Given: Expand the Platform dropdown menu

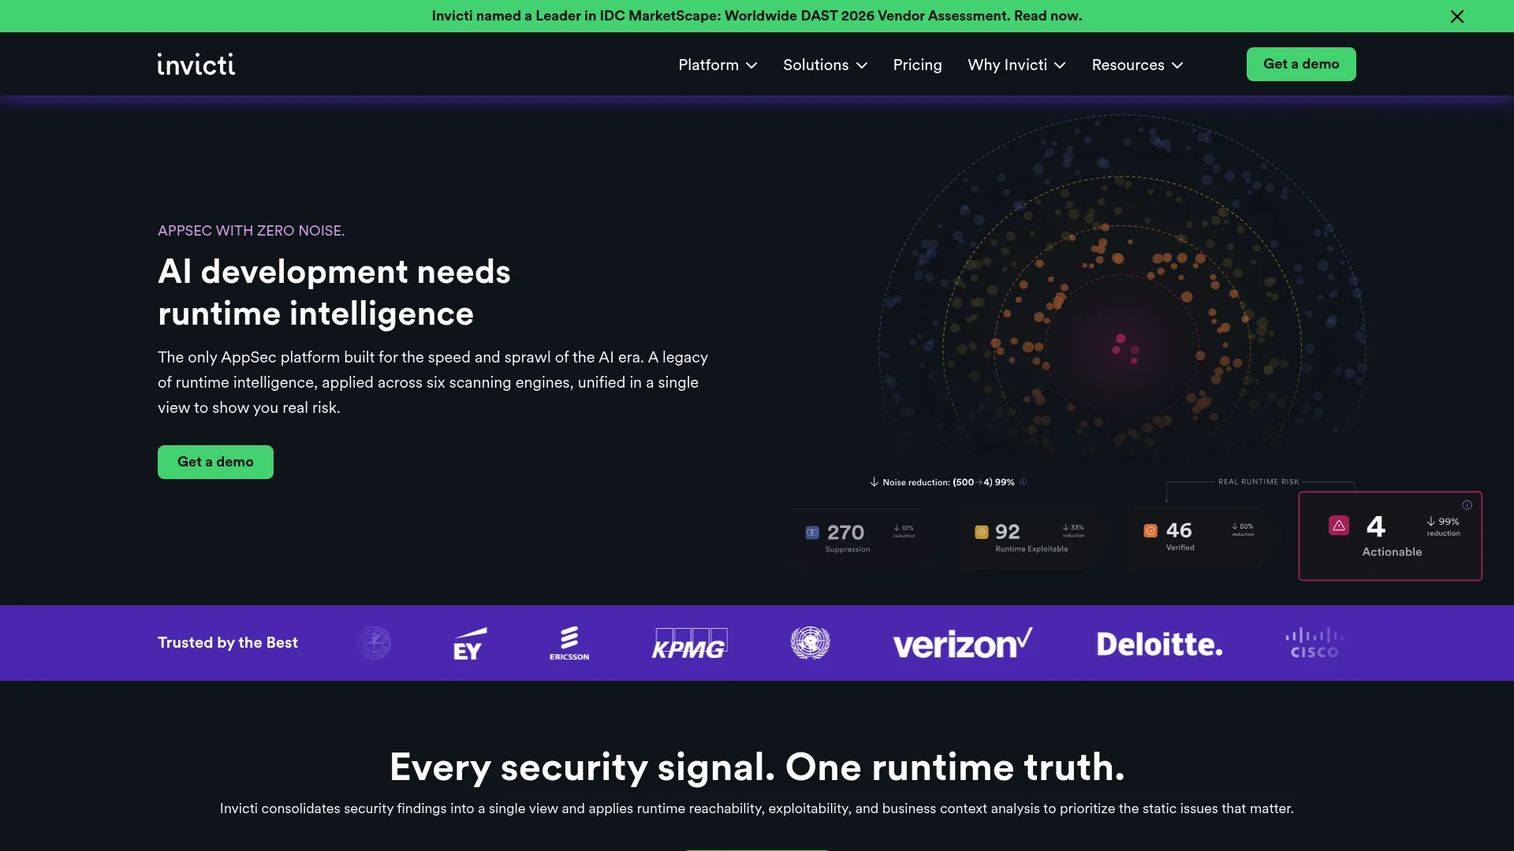Looking at the screenshot, I should tap(717, 65).
